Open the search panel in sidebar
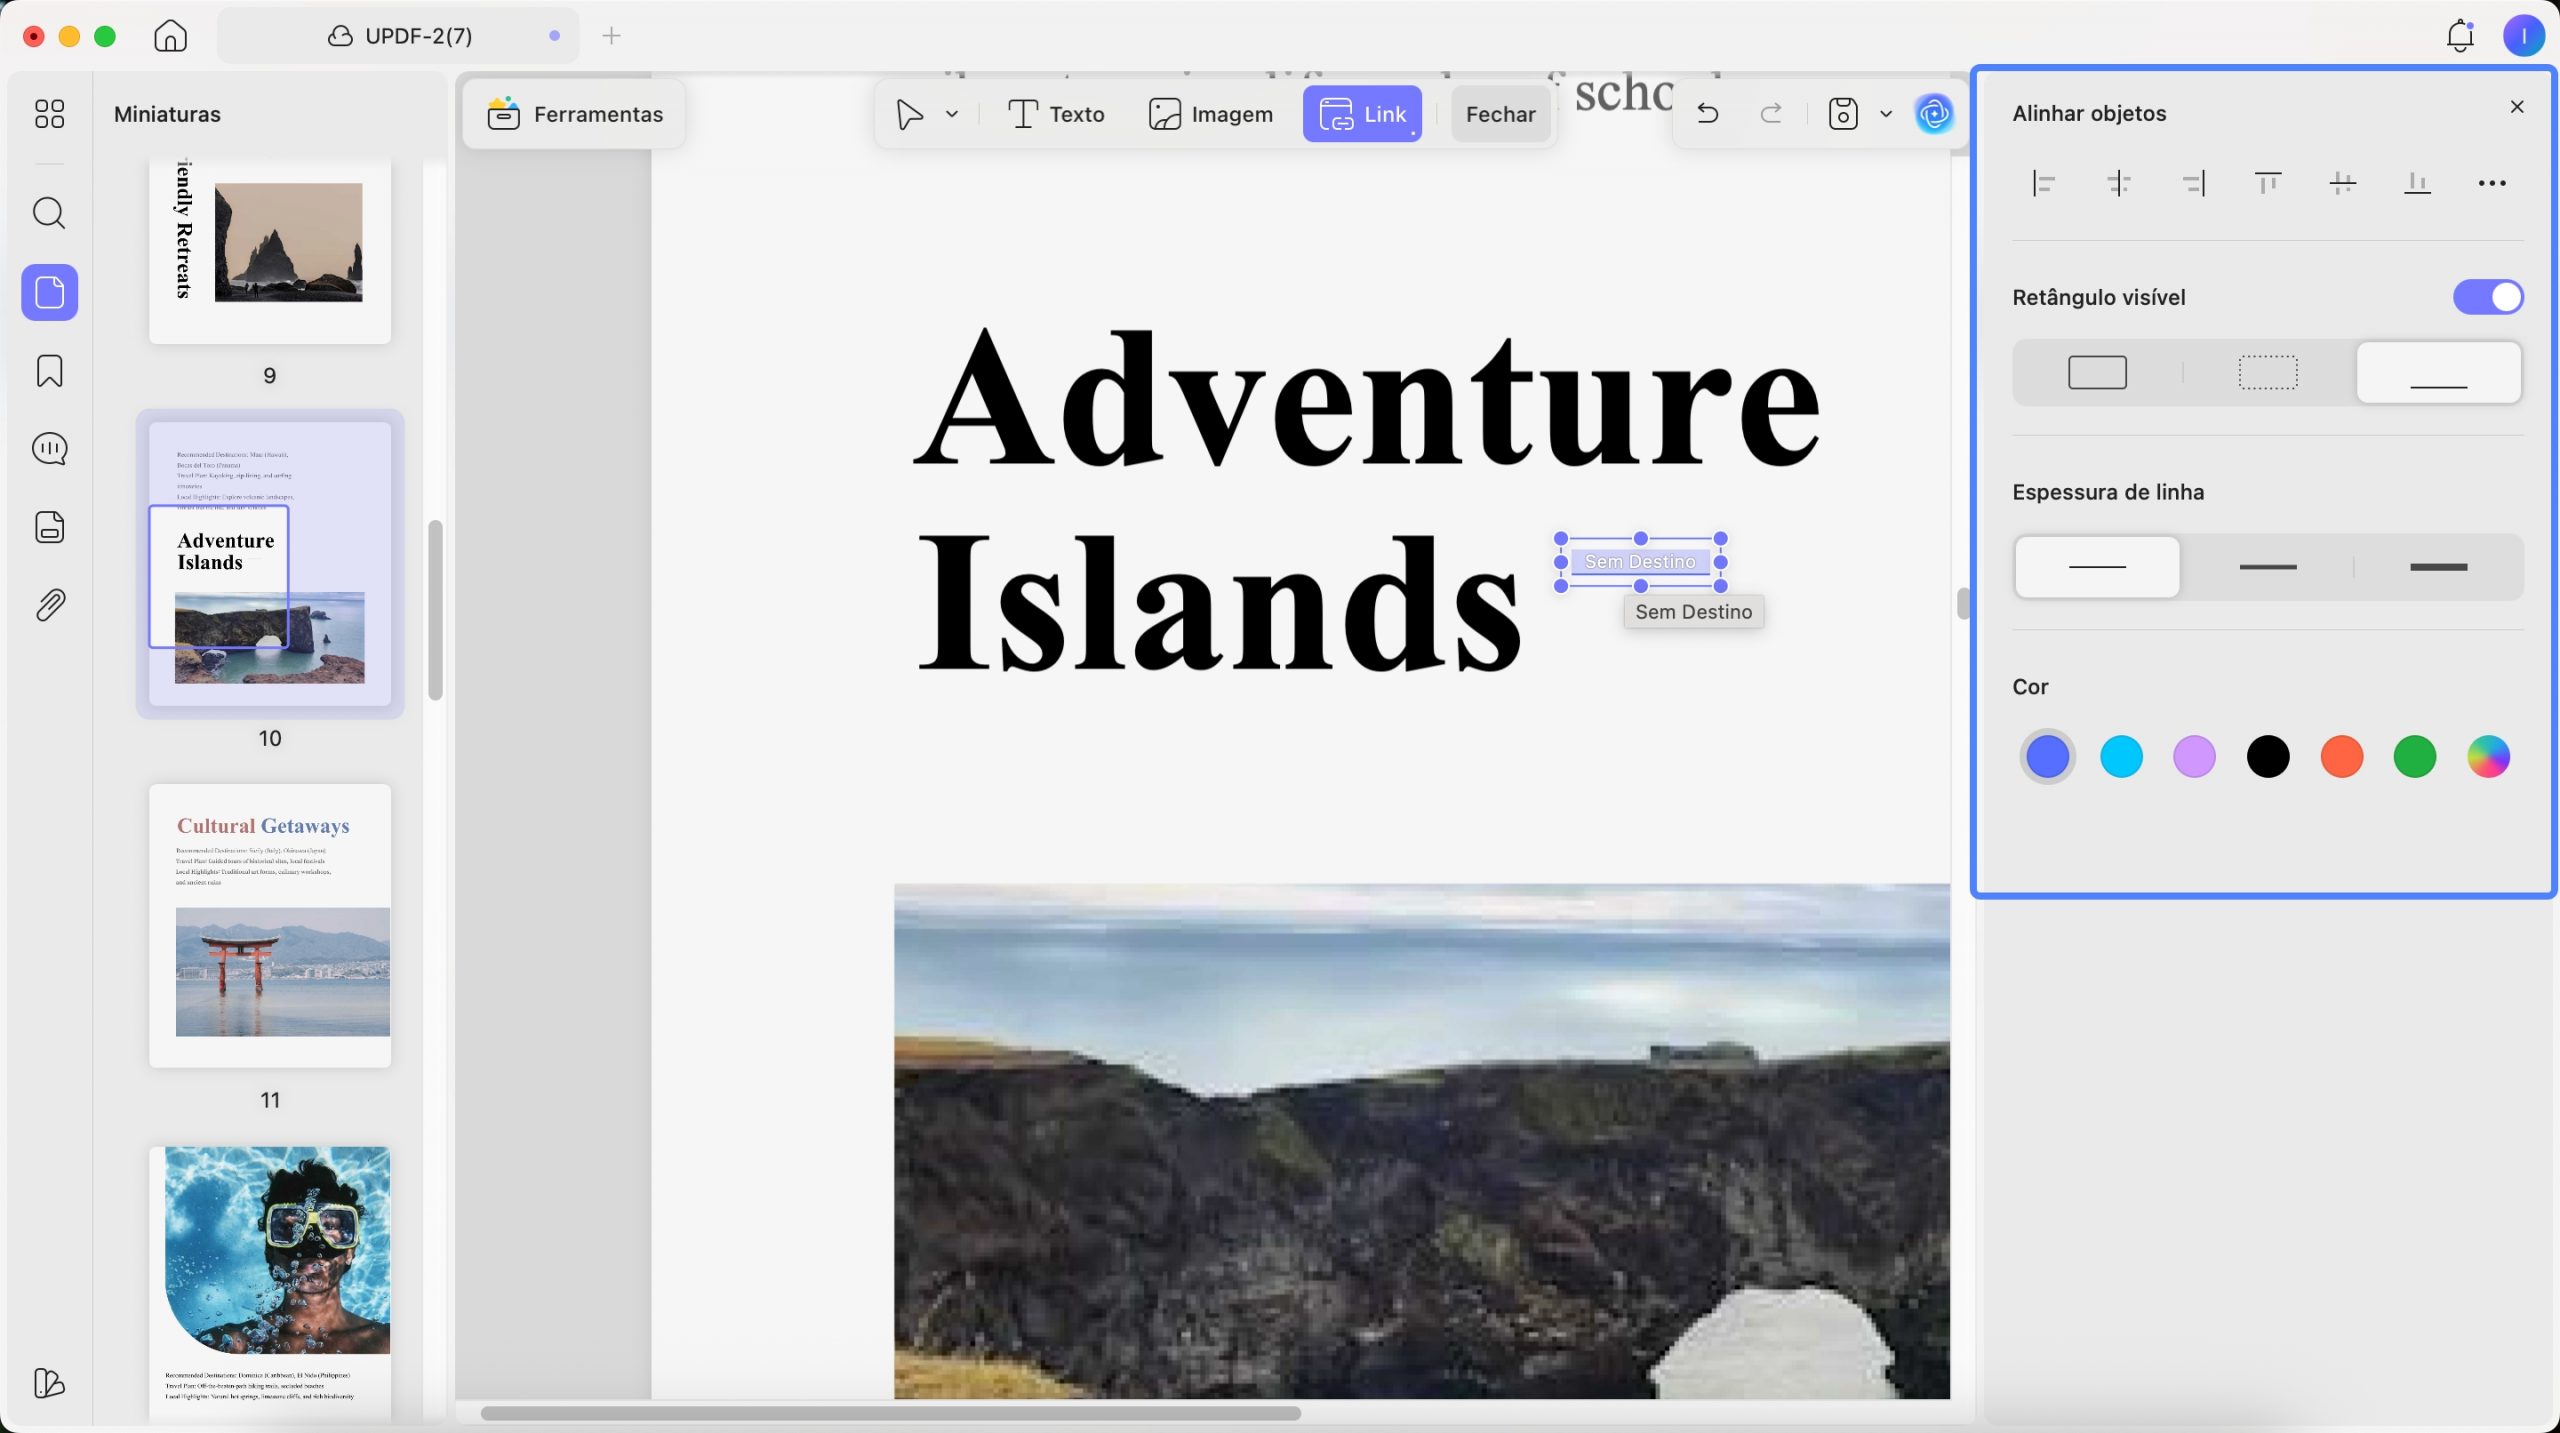The height and width of the screenshot is (1433, 2560). click(49, 213)
